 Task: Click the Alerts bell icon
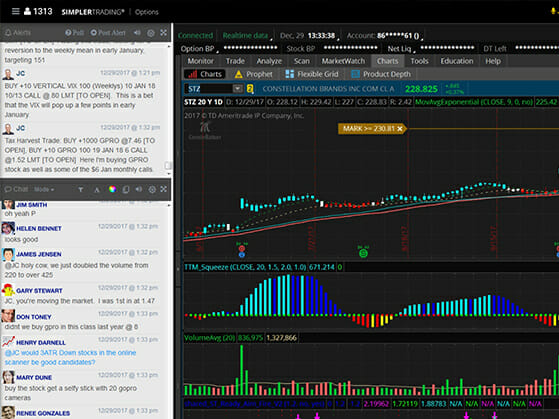pyautogui.click(x=8, y=32)
